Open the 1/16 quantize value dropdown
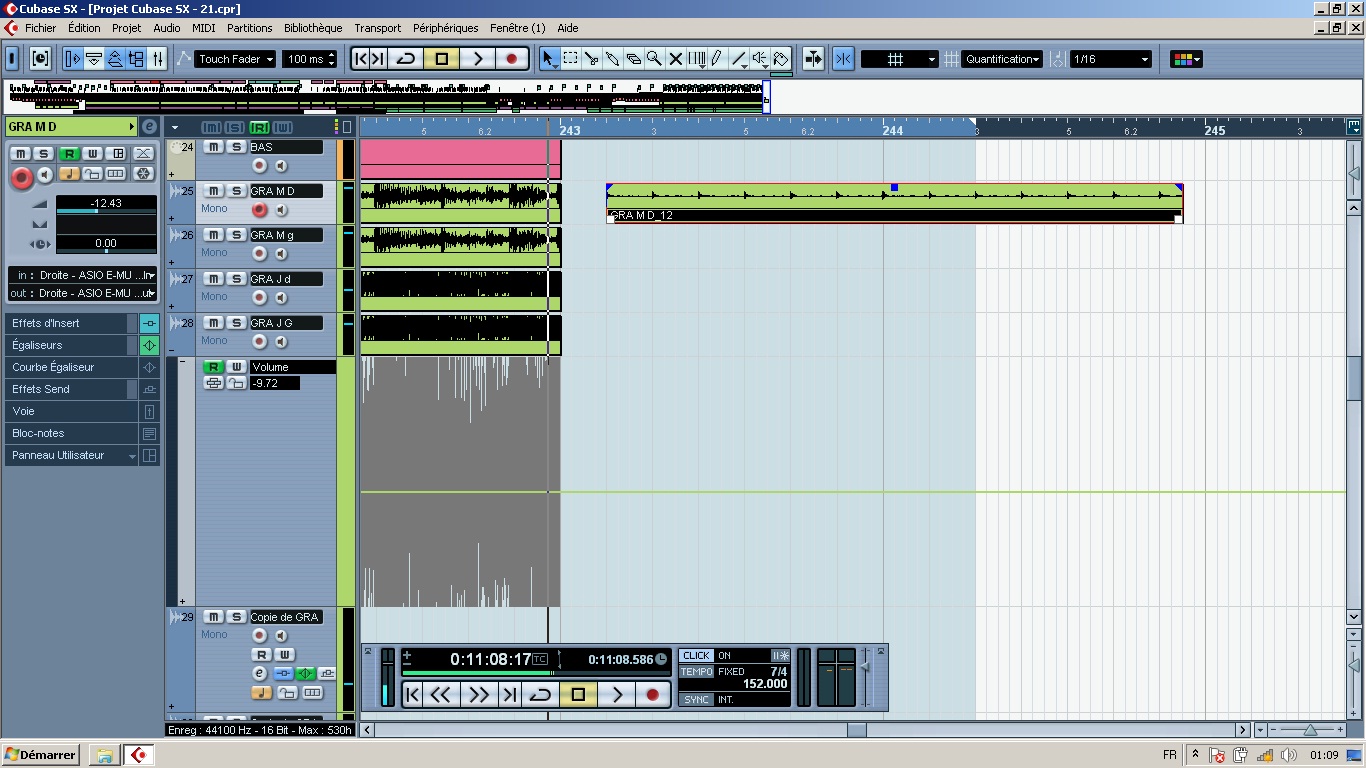The height and width of the screenshot is (768, 1366). [x=1111, y=59]
